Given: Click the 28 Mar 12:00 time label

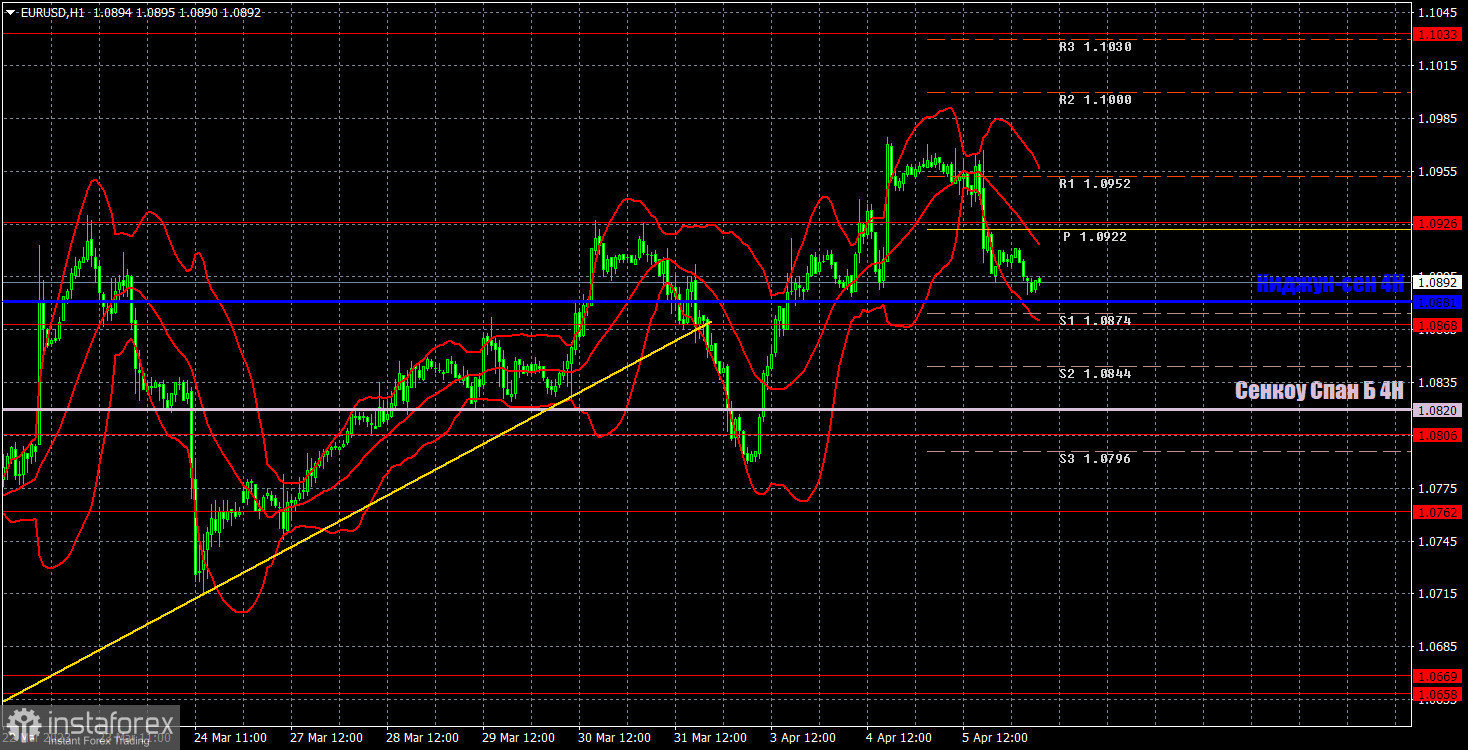Looking at the screenshot, I should click(422, 738).
